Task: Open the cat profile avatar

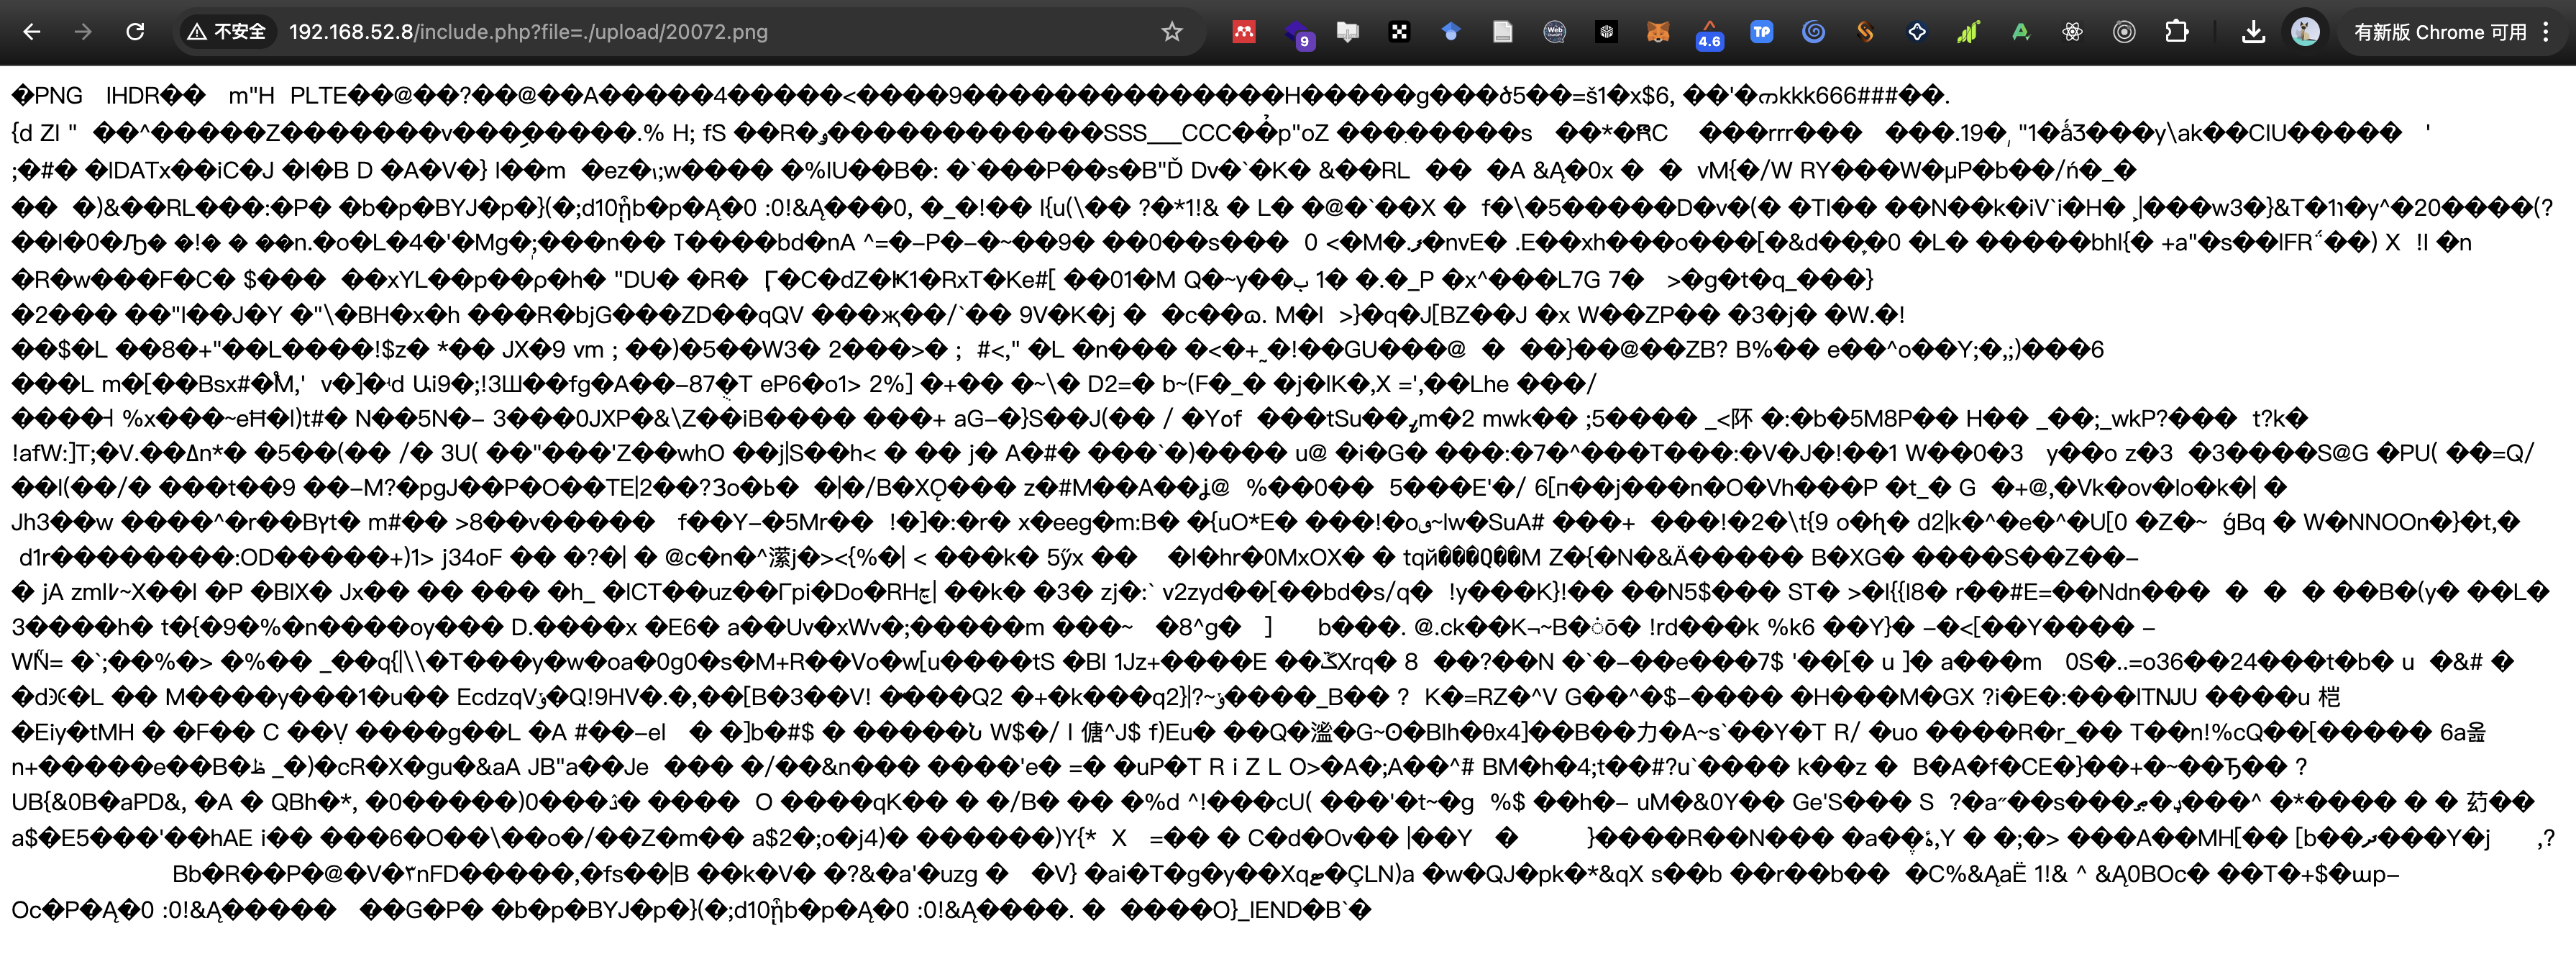Action: pos(2305,32)
